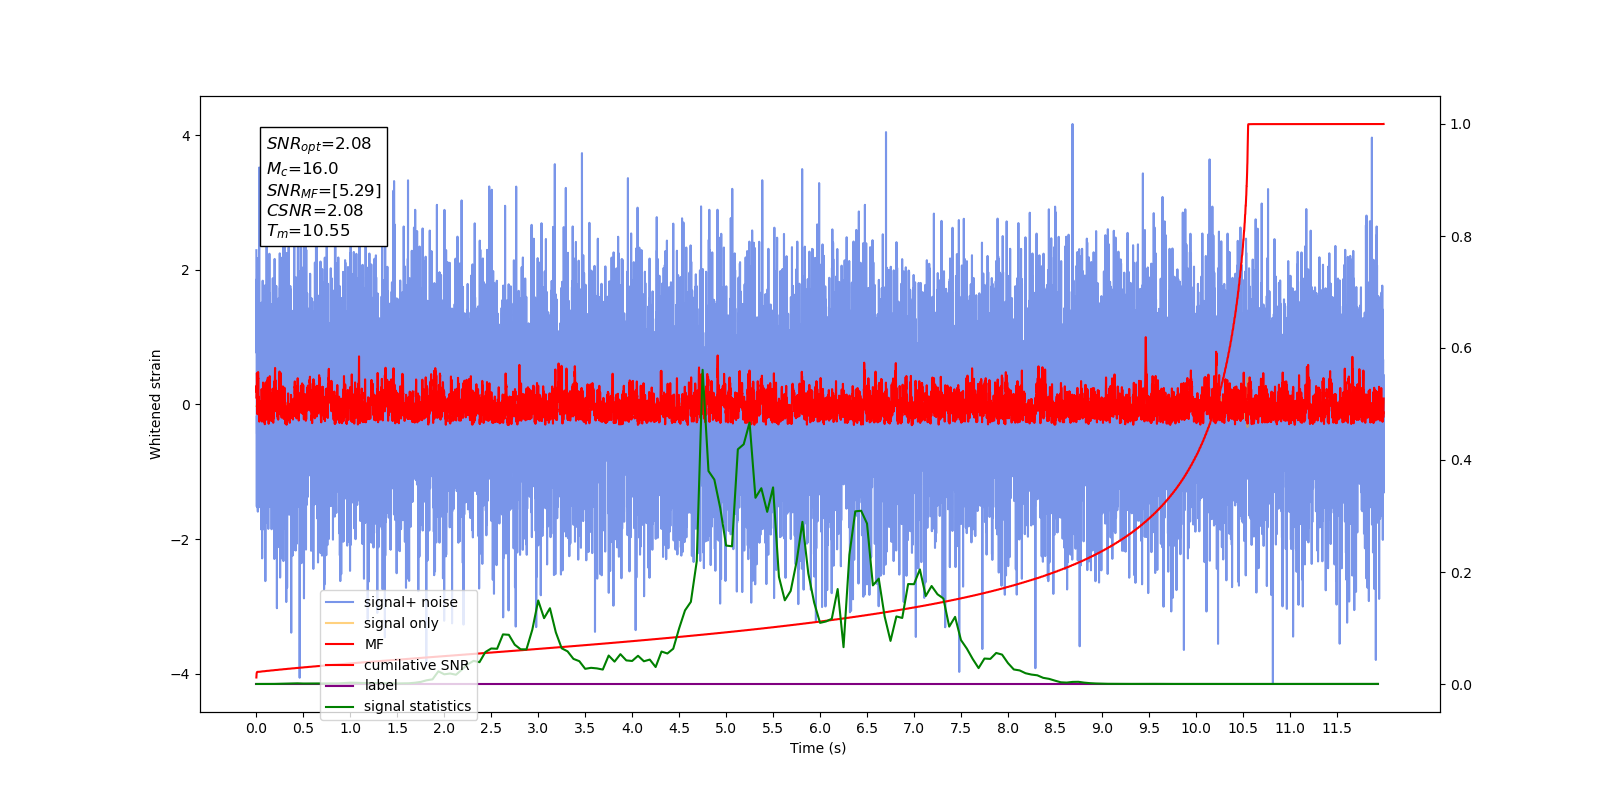Click the x-axis tick label 6.5
Image resolution: width=1600 pixels, height=800 pixels.
(x=867, y=728)
